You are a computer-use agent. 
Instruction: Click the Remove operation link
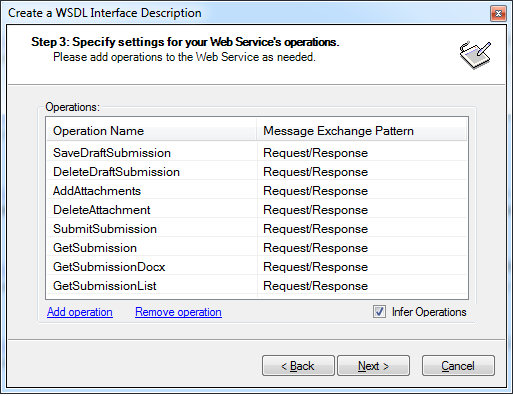tap(178, 312)
